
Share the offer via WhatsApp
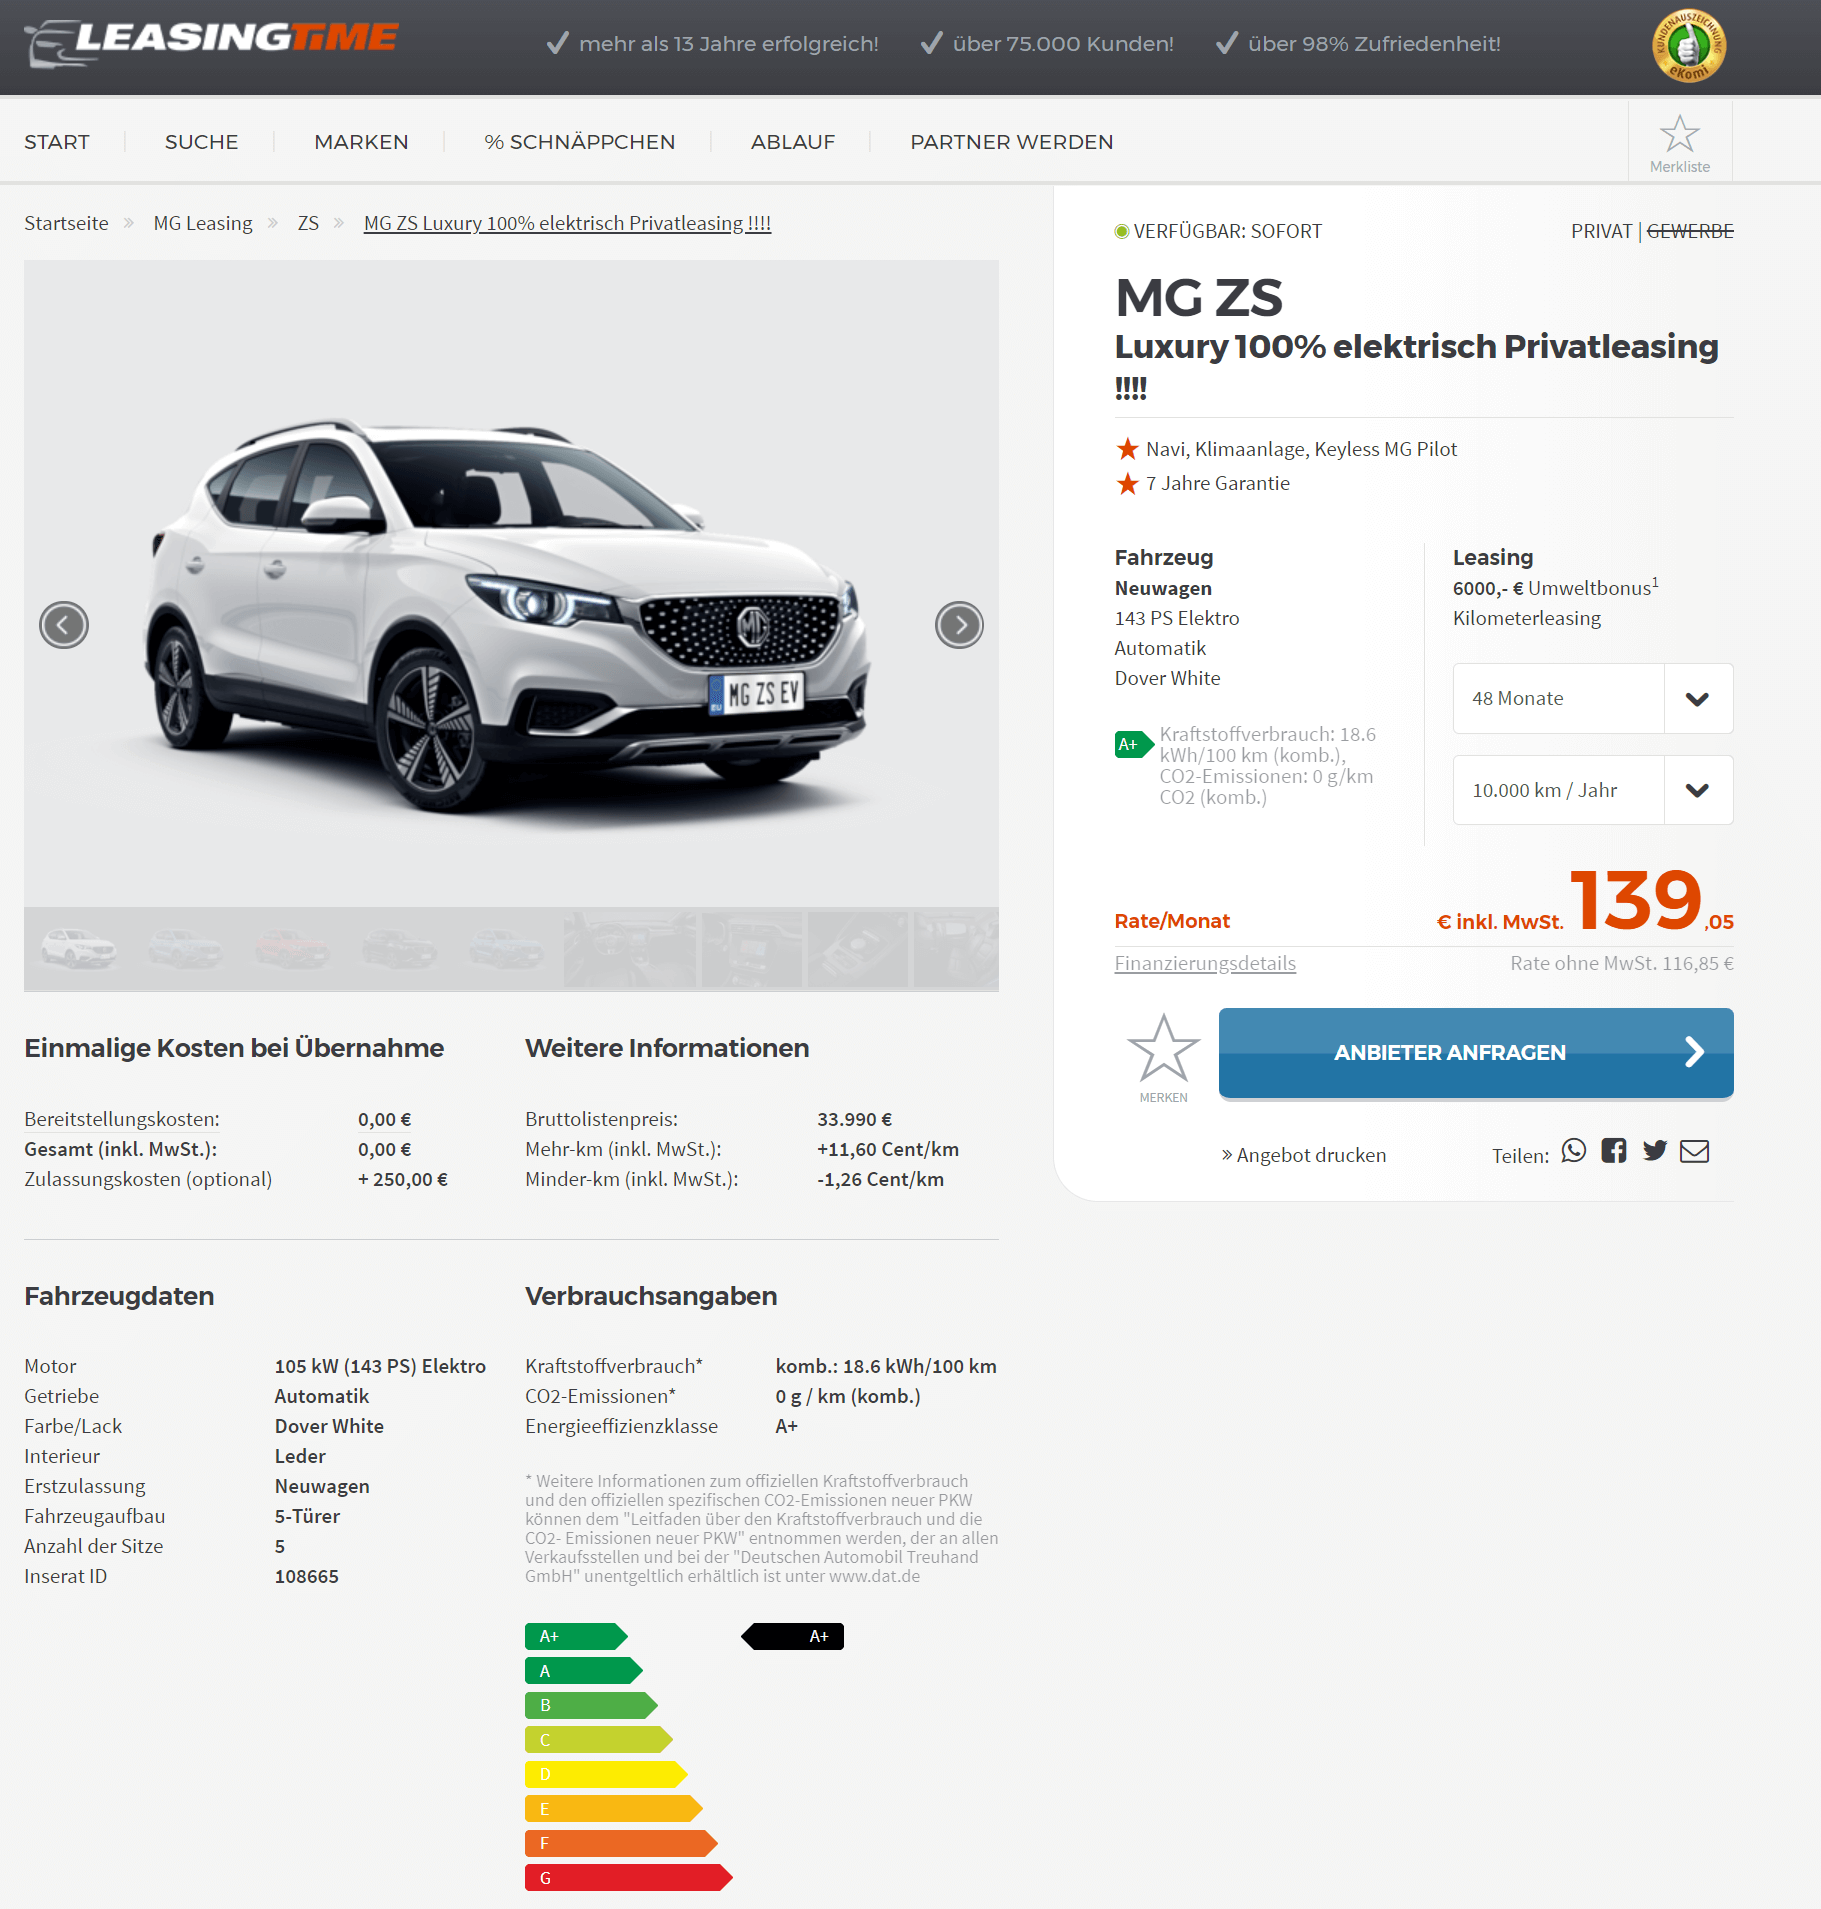point(1574,1151)
